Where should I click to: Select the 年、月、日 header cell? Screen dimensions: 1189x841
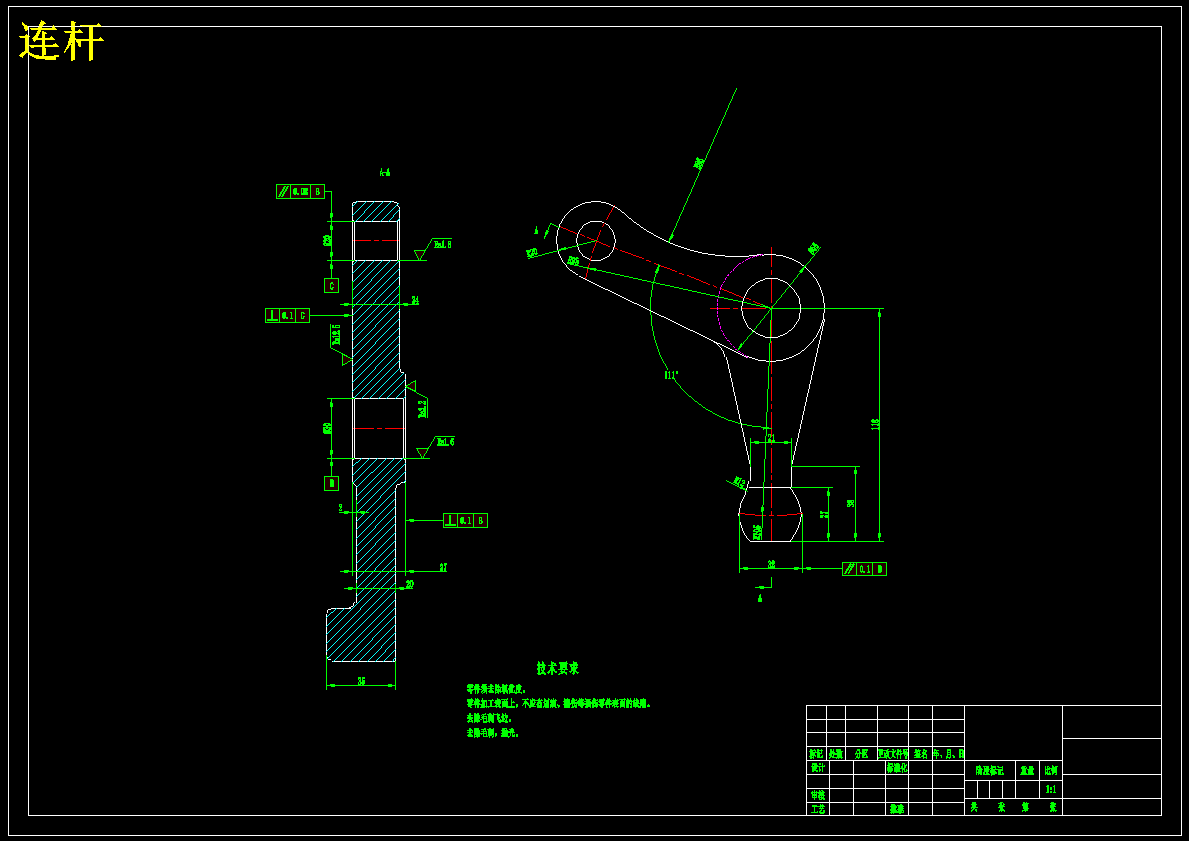tap(949, 754)
